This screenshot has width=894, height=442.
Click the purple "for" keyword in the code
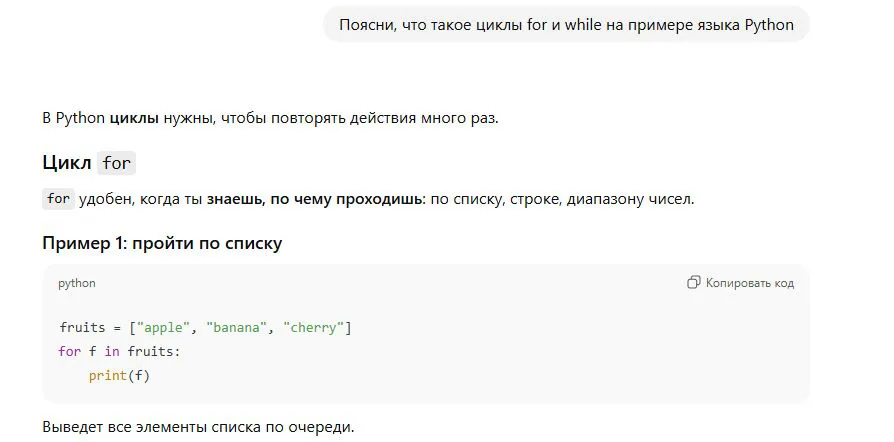pyautogui.click(x=69, y=351)
